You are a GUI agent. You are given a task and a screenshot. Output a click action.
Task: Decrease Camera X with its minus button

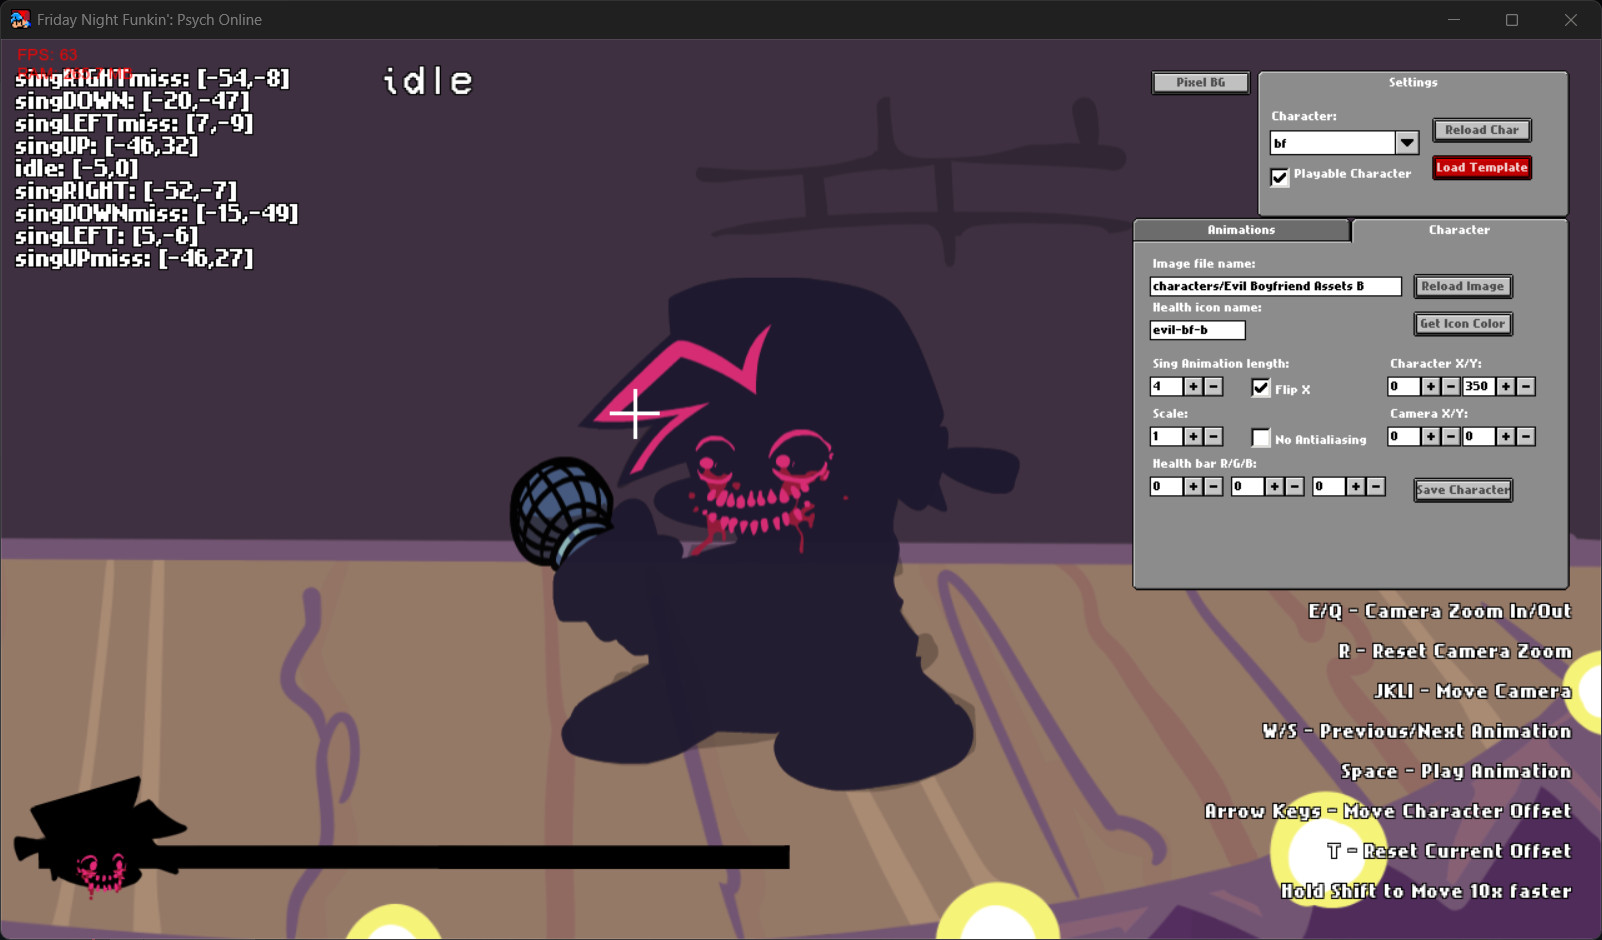[1451, 436]
